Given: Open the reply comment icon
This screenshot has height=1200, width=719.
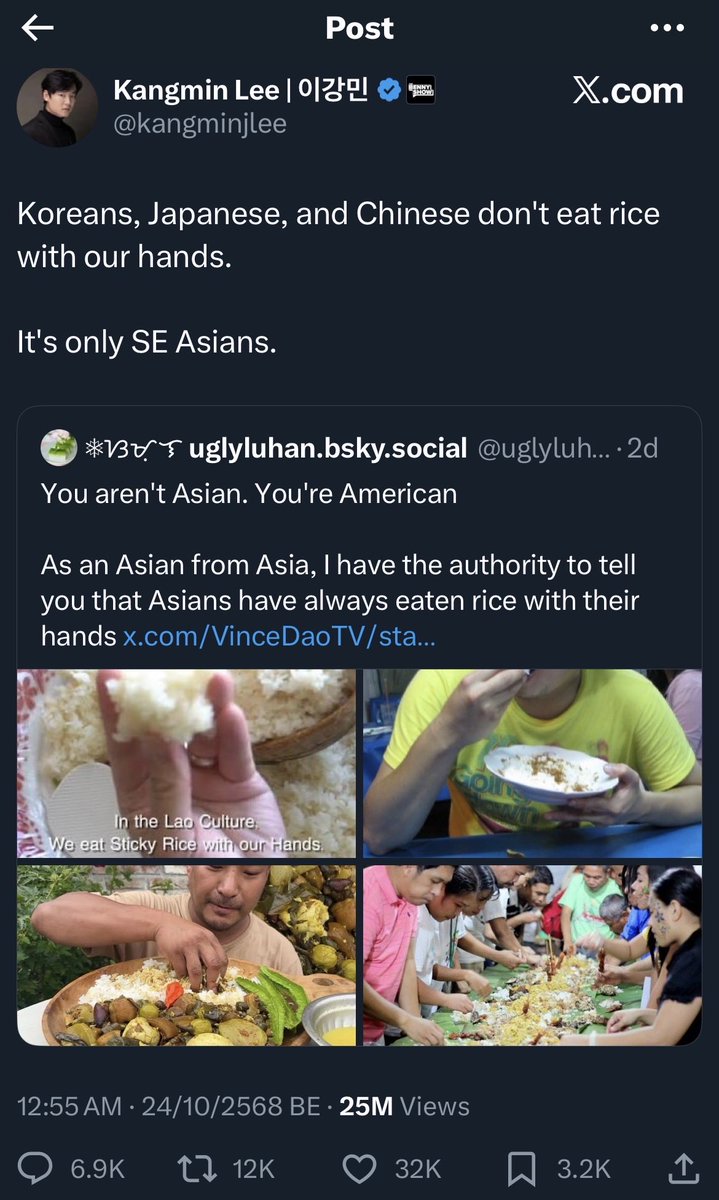Looking at the screenshot, I should click(x=37, y=1168).
